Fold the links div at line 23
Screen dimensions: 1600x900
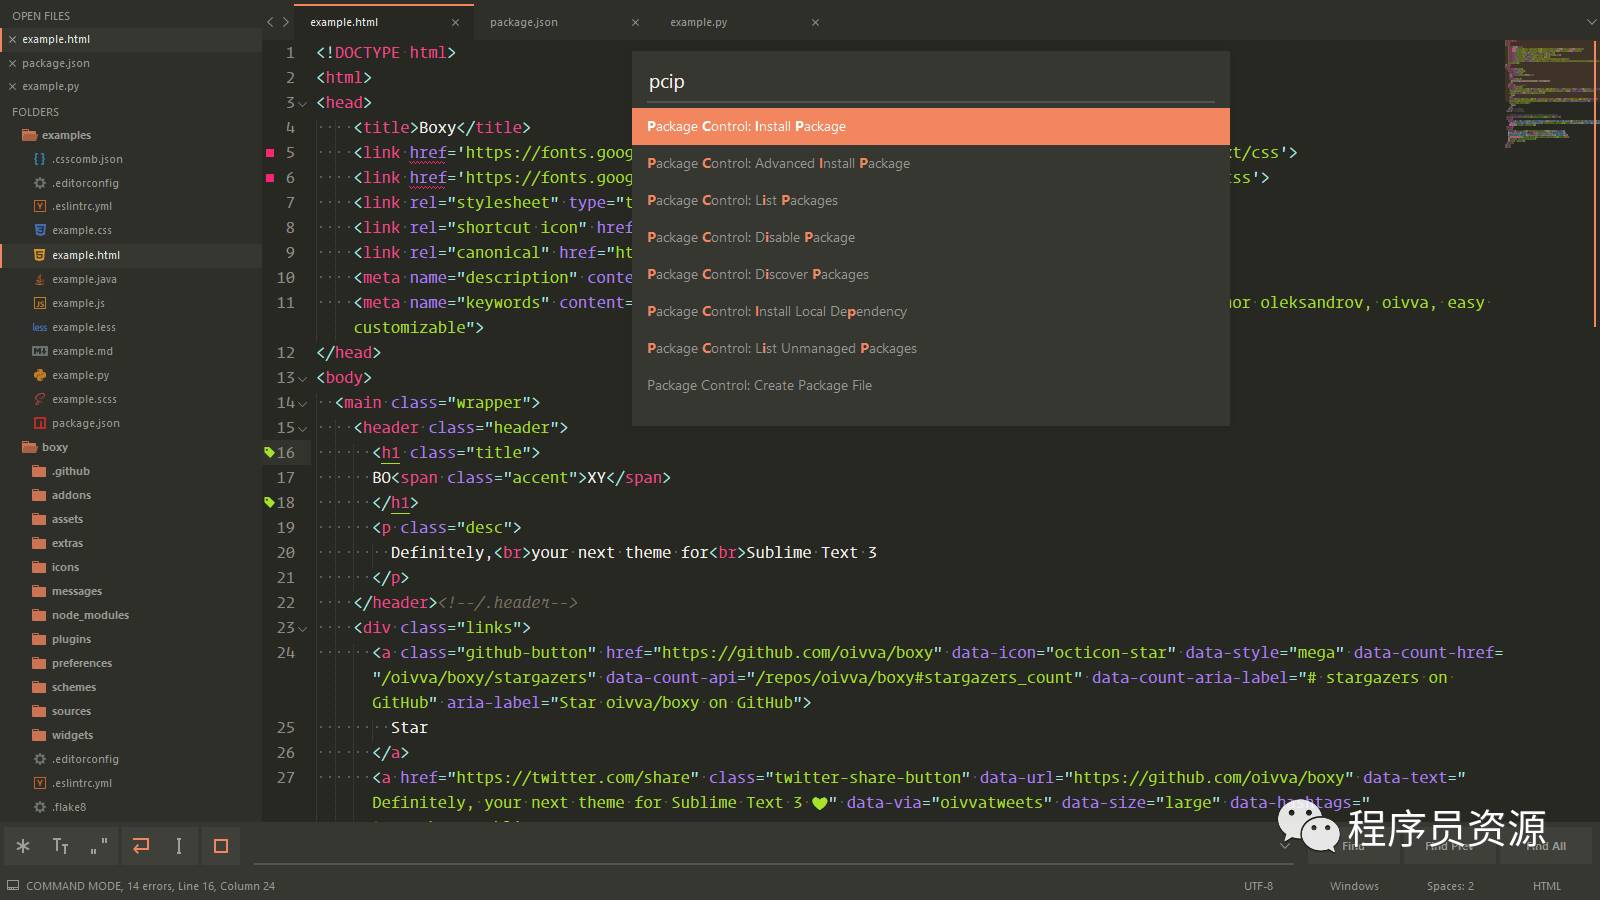pos(303,628)
